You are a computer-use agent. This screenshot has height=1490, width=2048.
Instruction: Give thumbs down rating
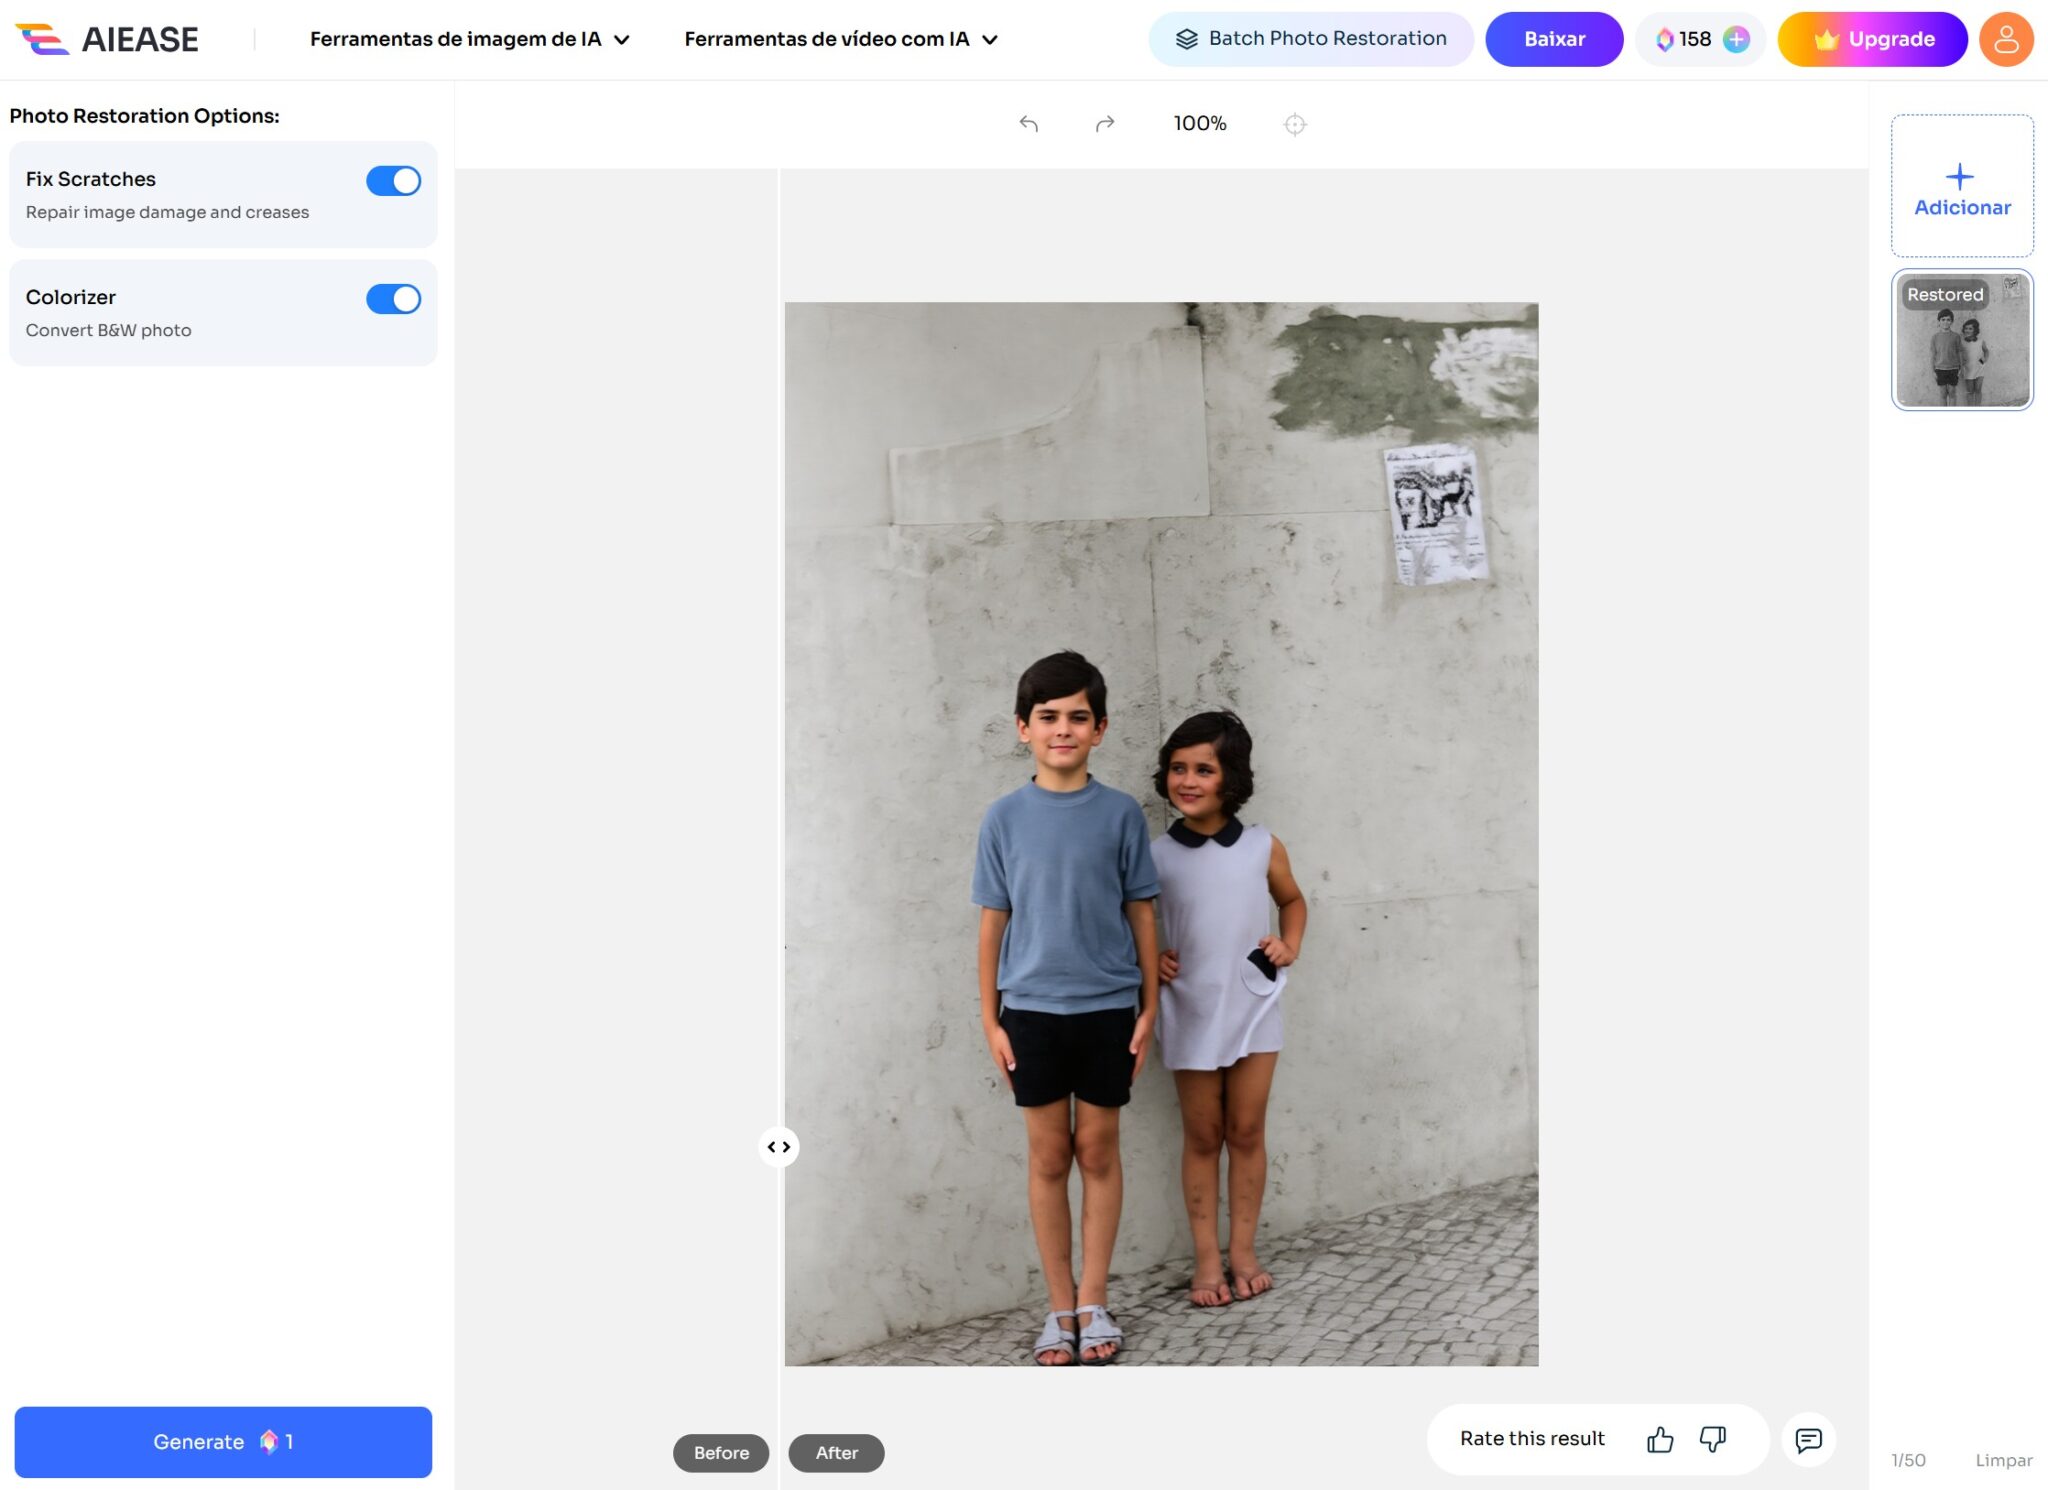point(1712,1439)
